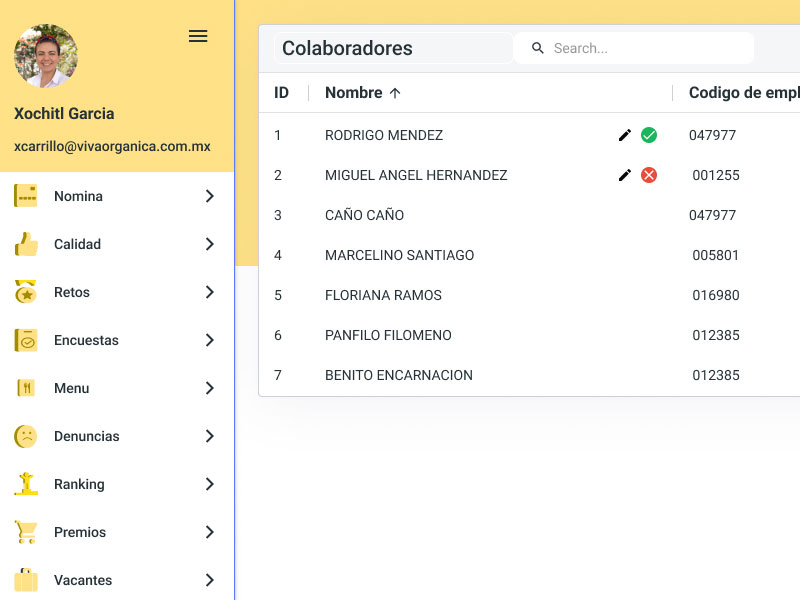This screenshot has height=600, width=800.
Task: Click the Retos medal icon
Action: [x=26, y=292]
